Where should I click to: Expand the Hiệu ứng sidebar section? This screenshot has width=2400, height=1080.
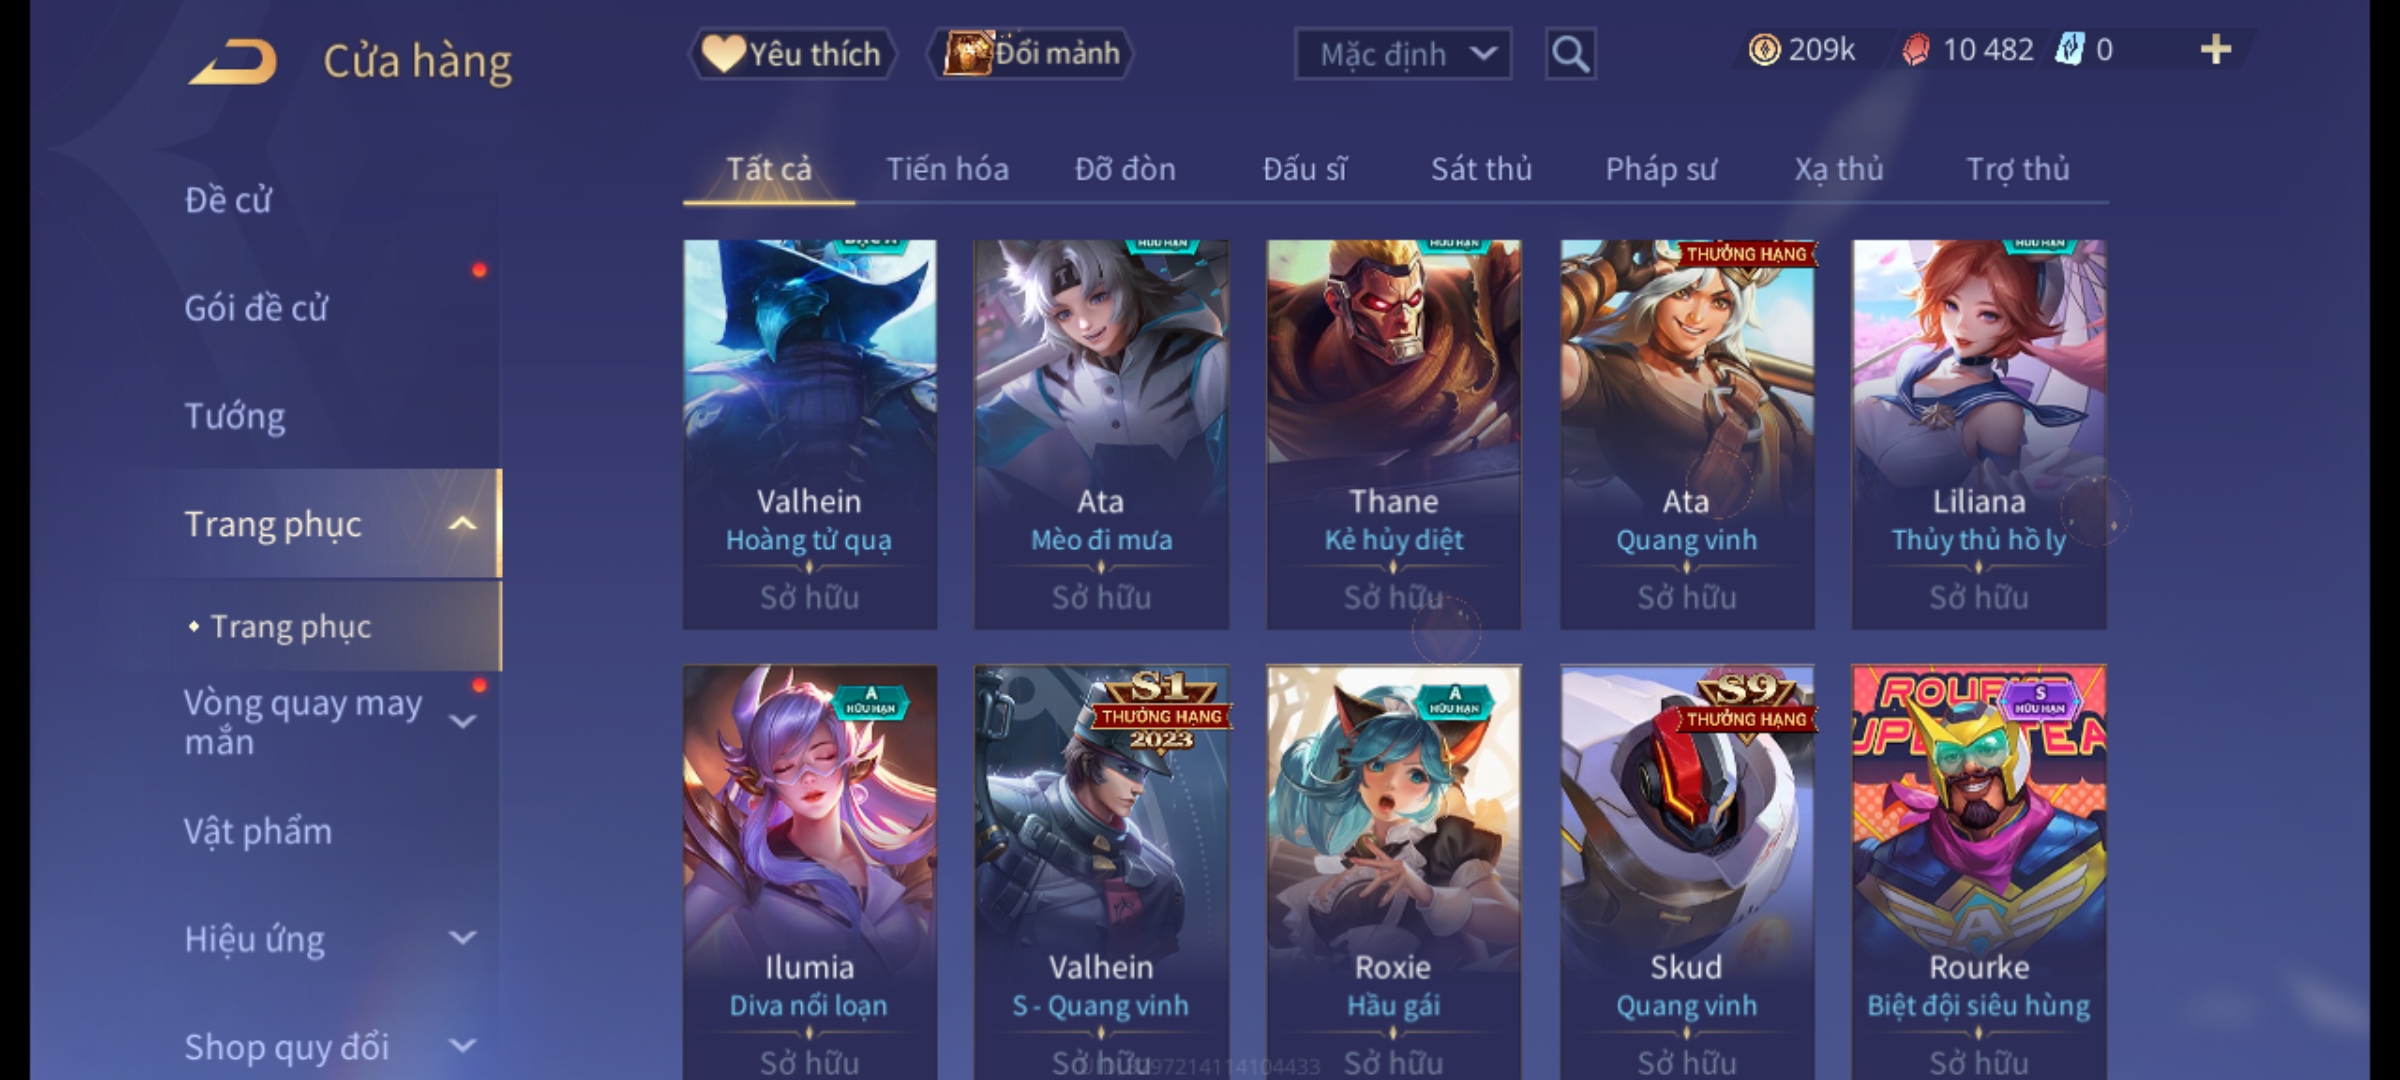pos(462,938)
